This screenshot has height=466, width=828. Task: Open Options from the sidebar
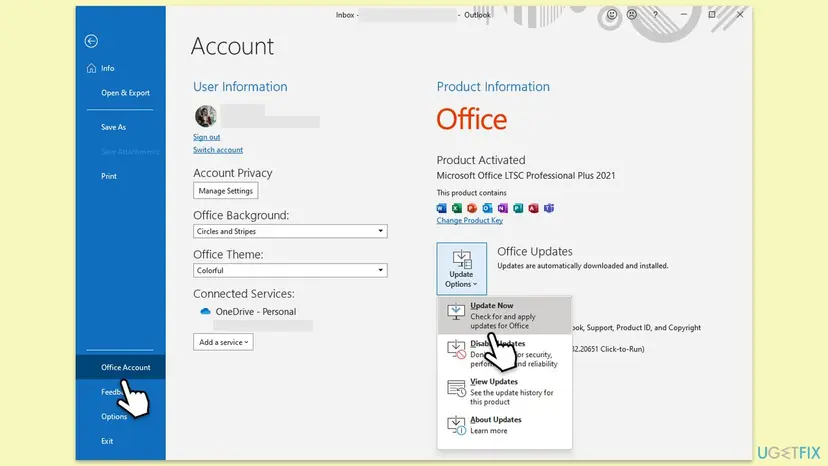[114, 416]
